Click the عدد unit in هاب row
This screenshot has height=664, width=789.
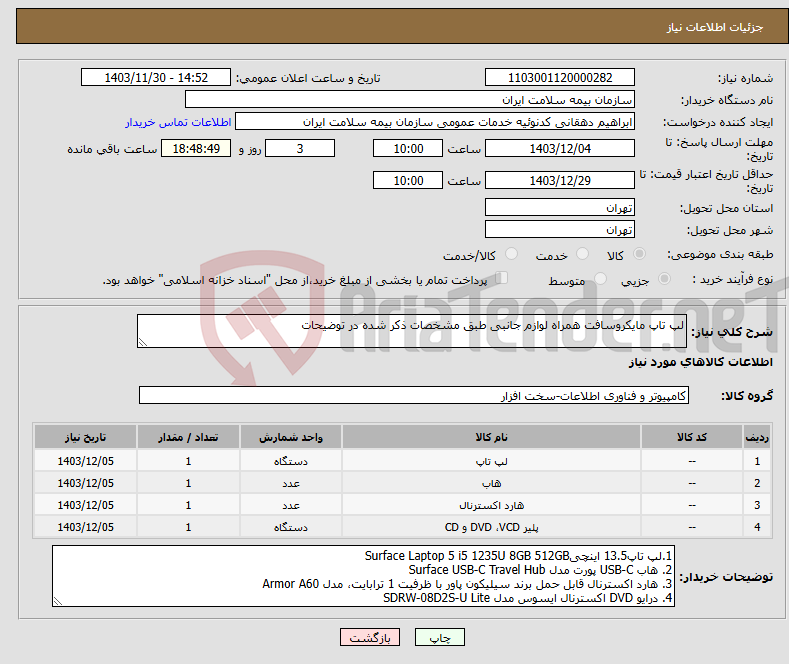pyautogui.click(x=291, y=483)
